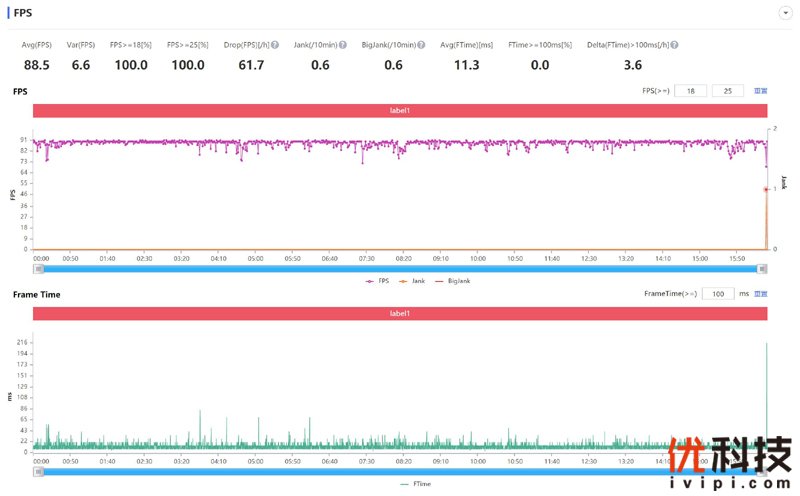Viewport: 800px width, 496px height.
Task: Click the reset link beside FrameTime threshold
Action: pos(761,294)
